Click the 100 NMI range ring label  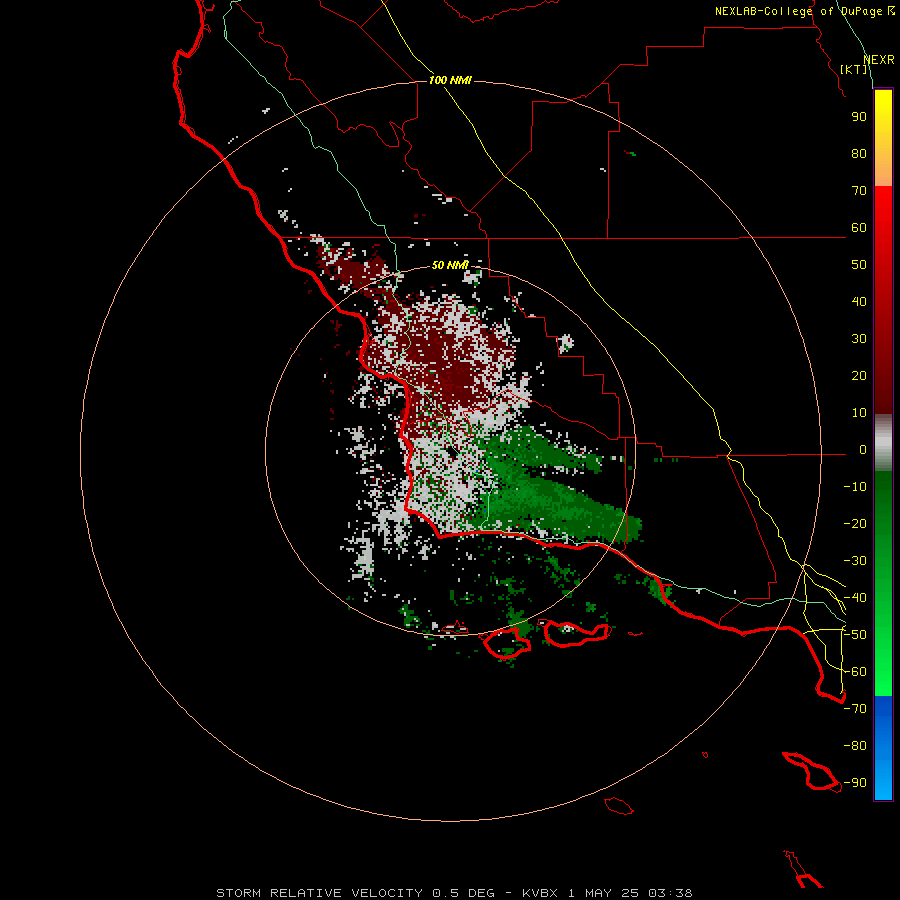click(x=450, y=80)
